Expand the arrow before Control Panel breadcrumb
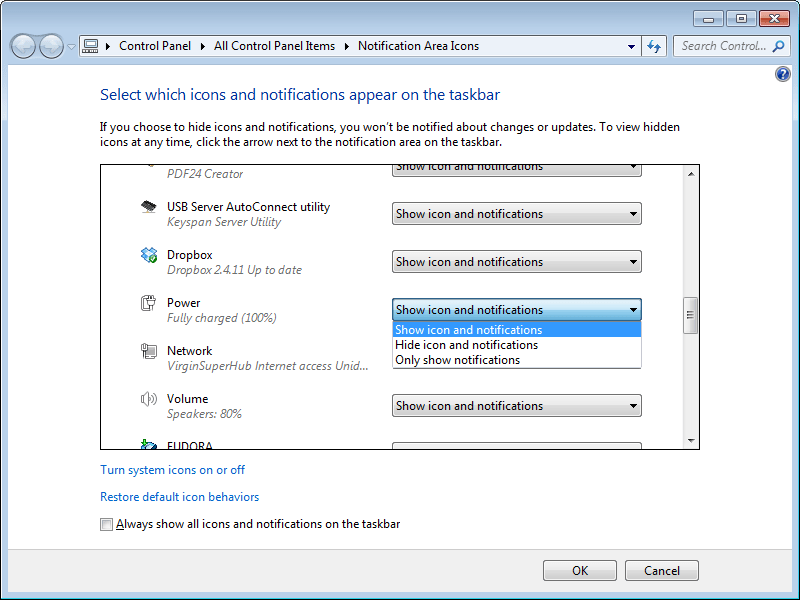 coord(108,46)
